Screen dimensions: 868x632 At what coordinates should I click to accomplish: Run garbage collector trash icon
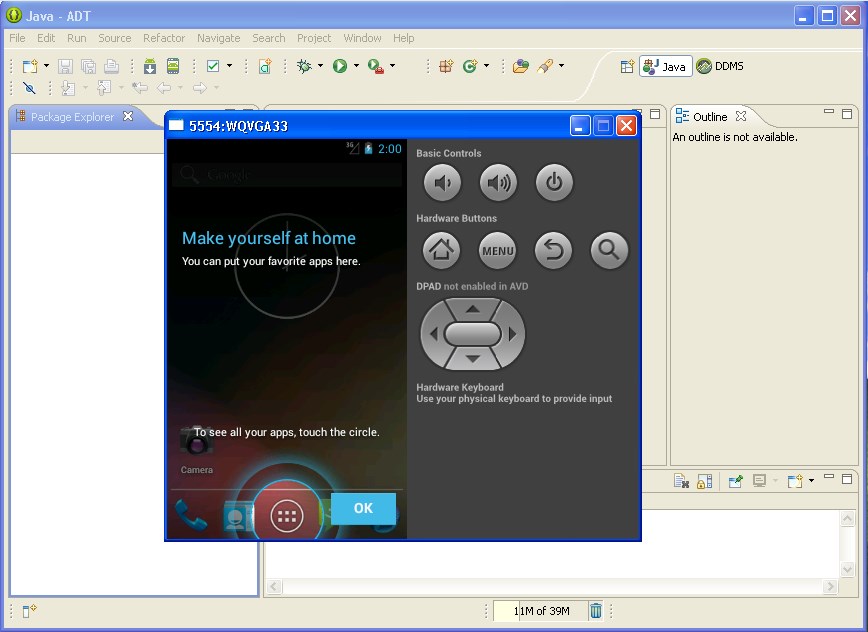[596, 610]
